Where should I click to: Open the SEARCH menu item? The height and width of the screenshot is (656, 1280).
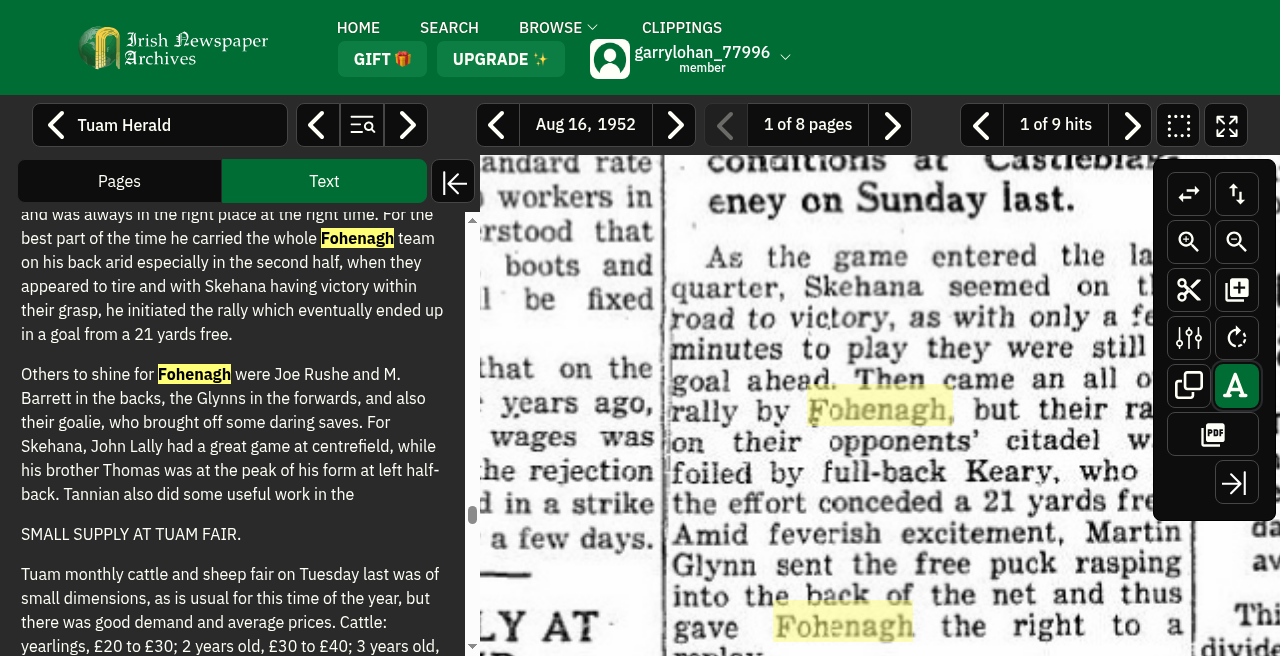pos(449,27)
